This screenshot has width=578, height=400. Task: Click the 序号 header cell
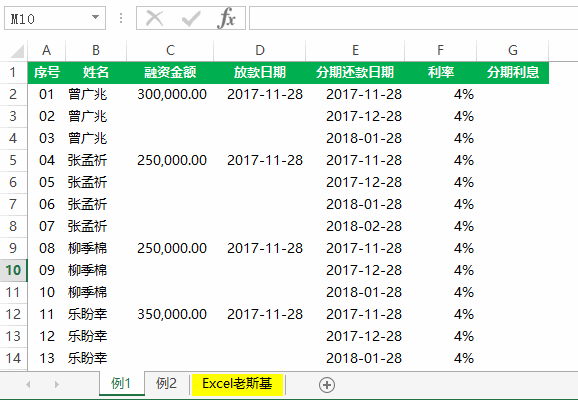coord(46,72)
